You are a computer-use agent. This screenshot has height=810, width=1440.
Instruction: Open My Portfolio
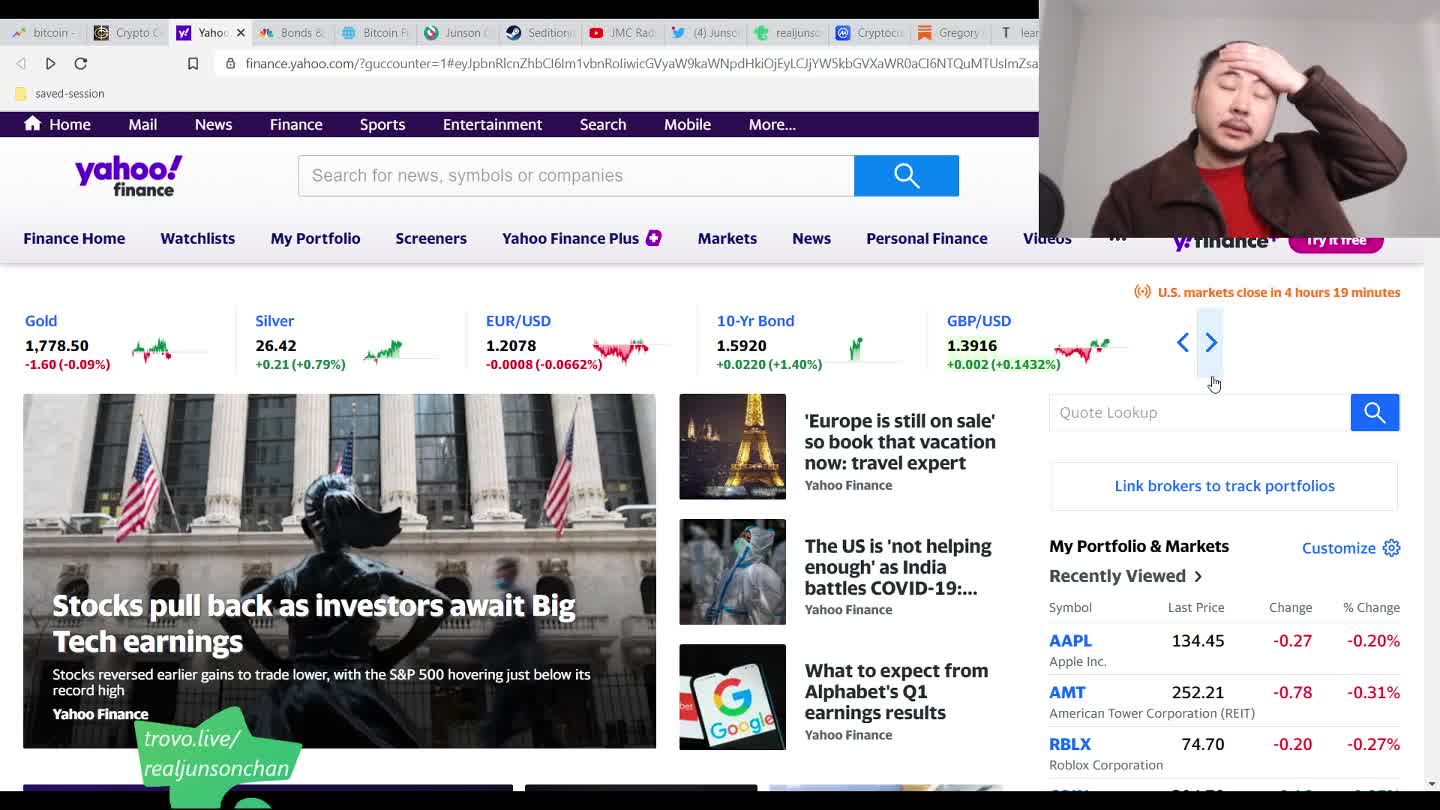click(x=315, y=238)
